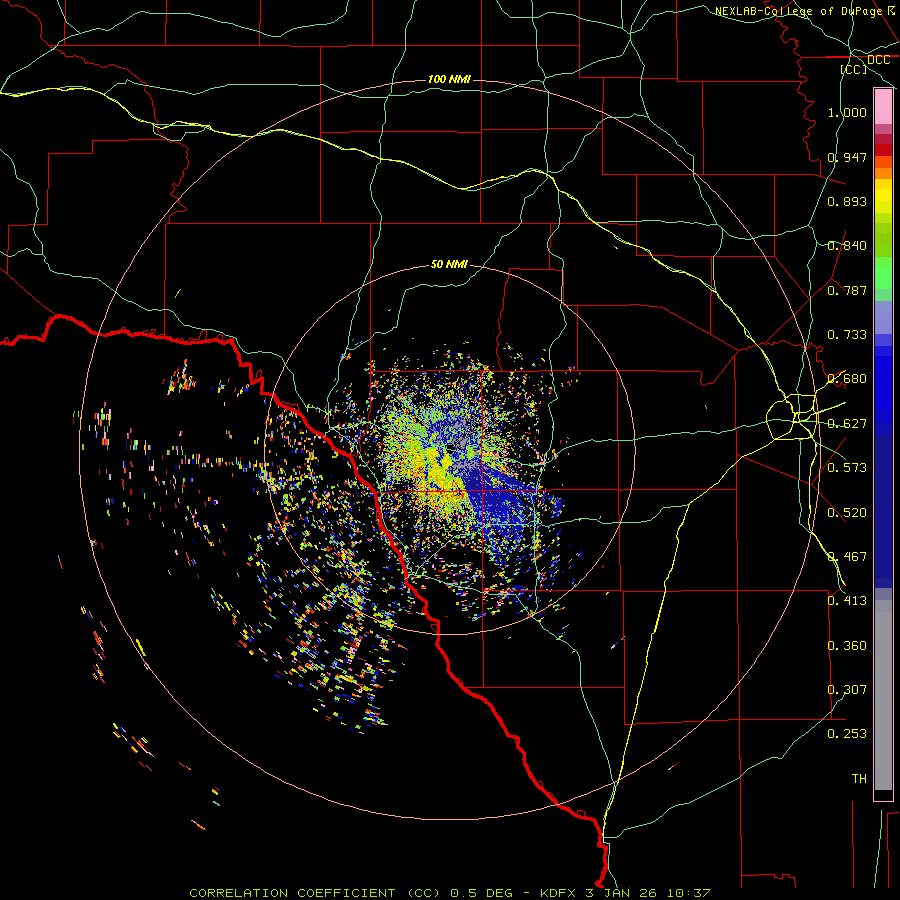Click the 0.840 scale value
The height and width of the screenshot is (900, 900).
(847, 246)
